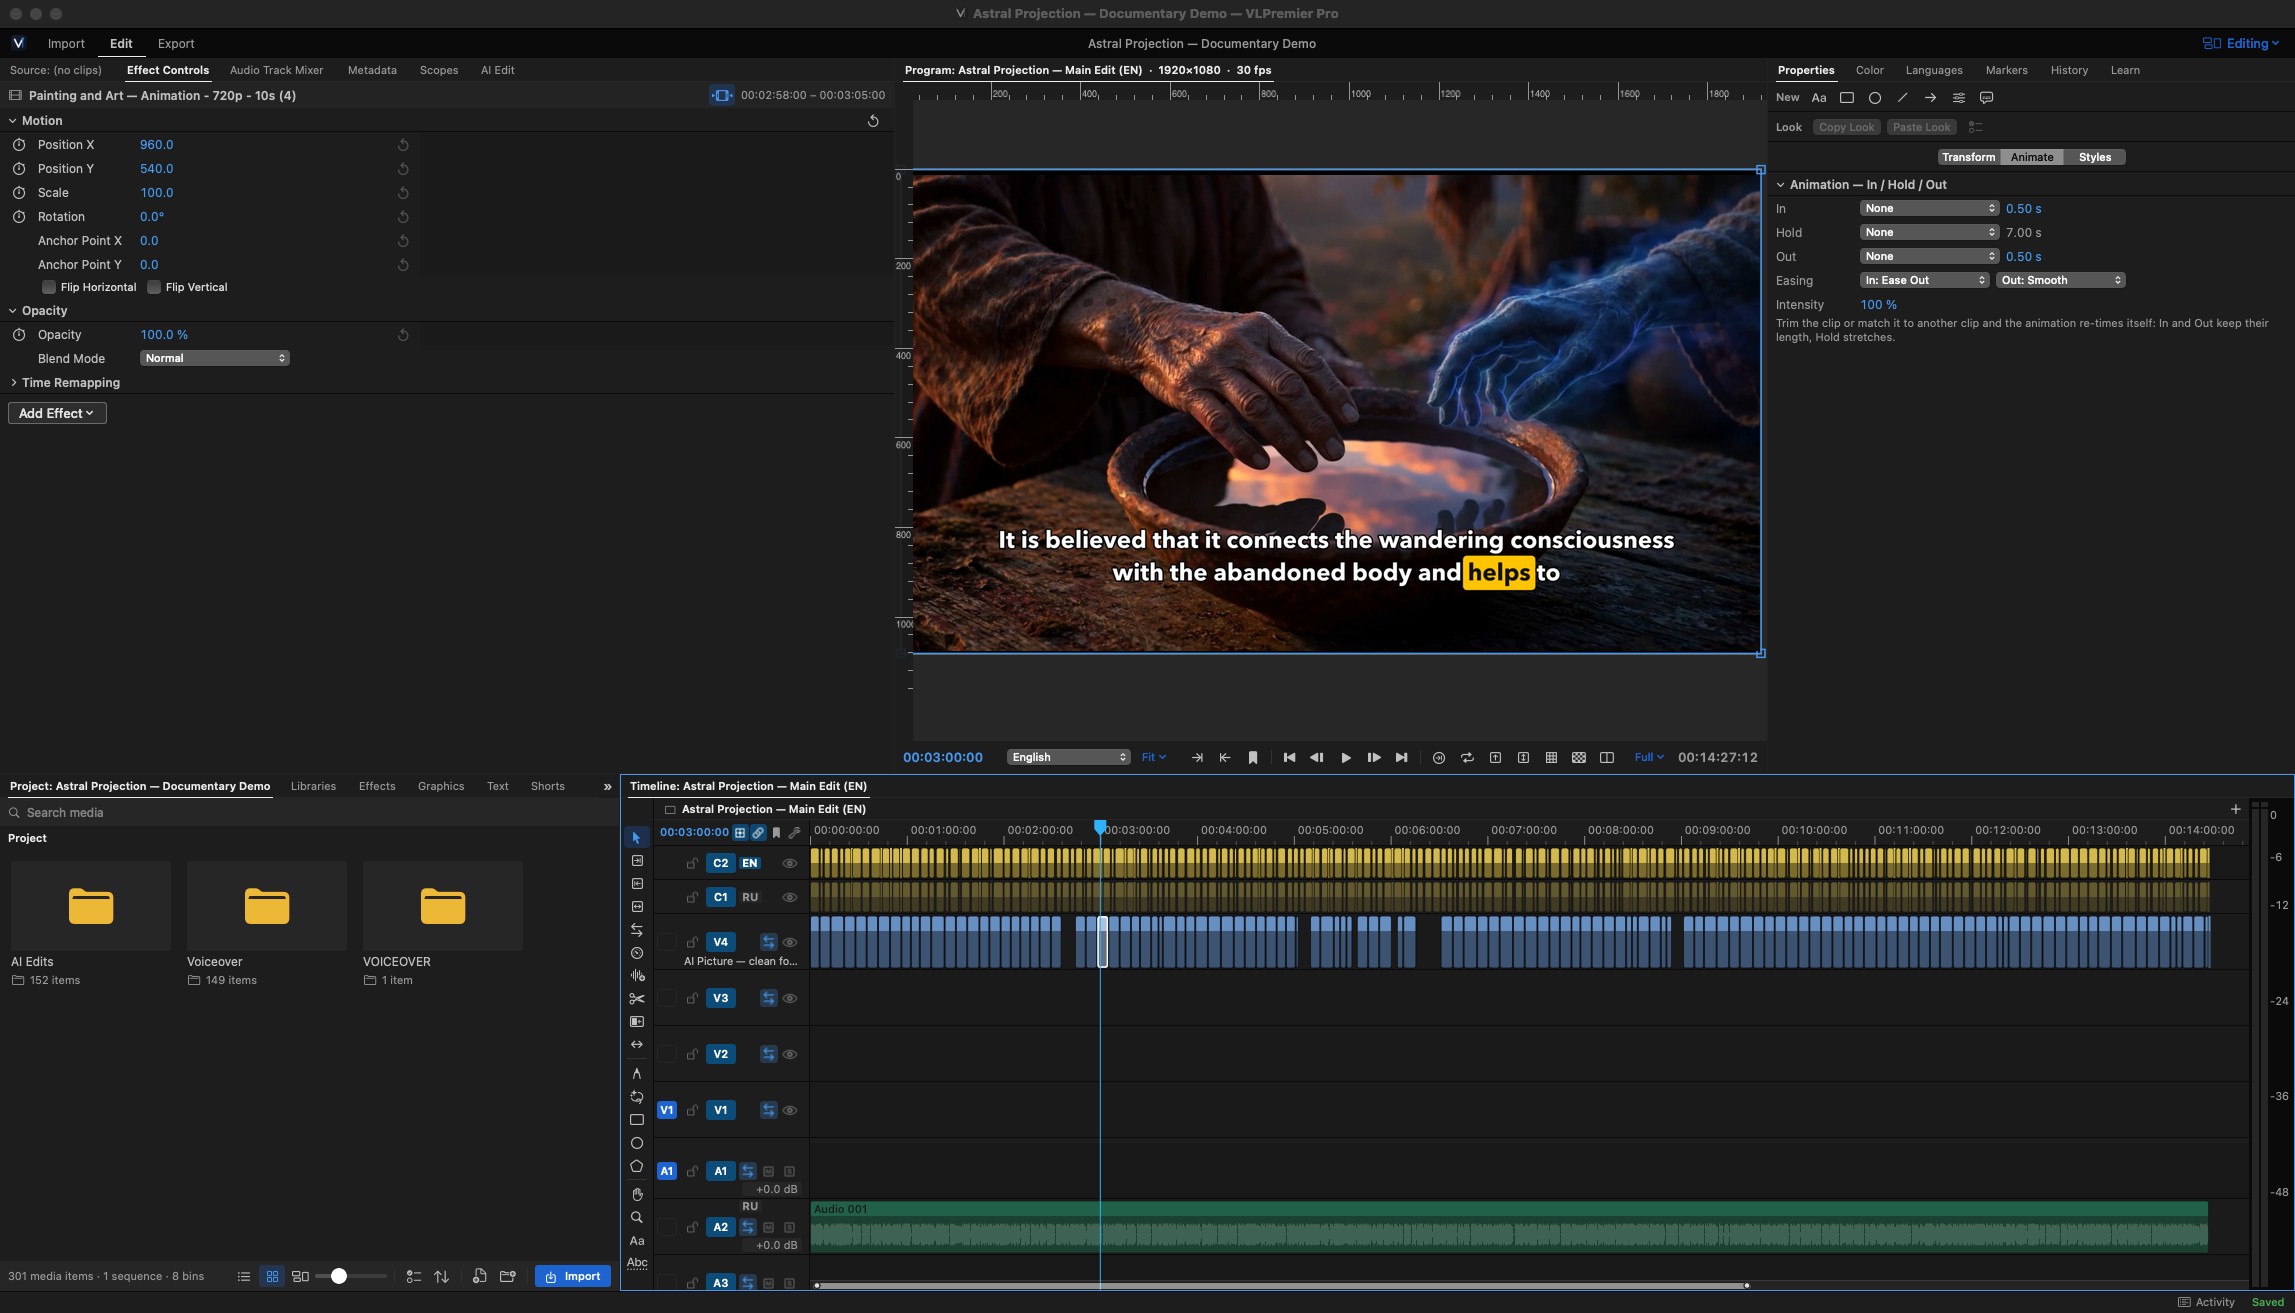Screen dimensions: 2295x1313
Task: Open the Out: Smooth easing dropdown
Action: [x=2060, y=281]
